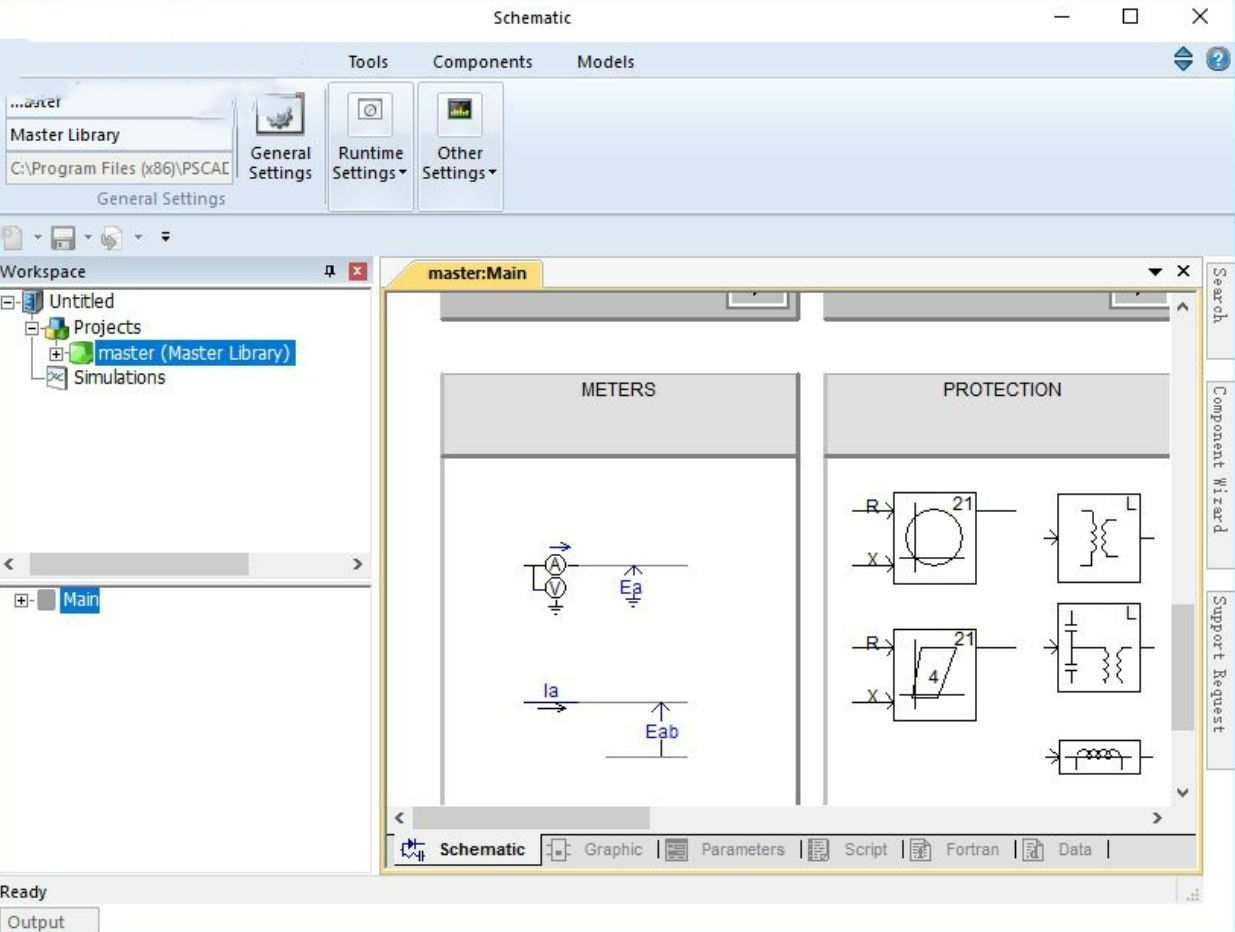Open the help question mark icon

(x=1217, y=60)
